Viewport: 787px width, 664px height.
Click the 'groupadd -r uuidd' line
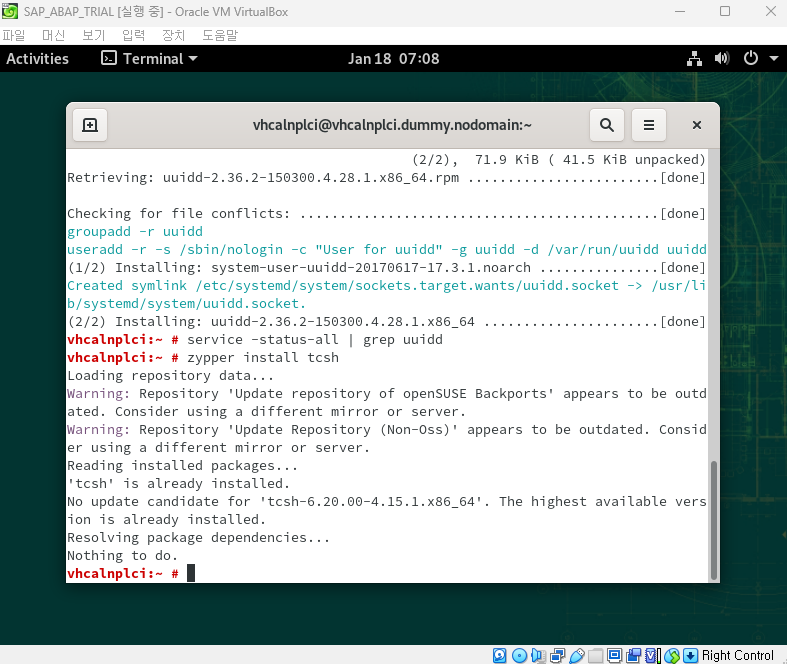click(135, 231)
